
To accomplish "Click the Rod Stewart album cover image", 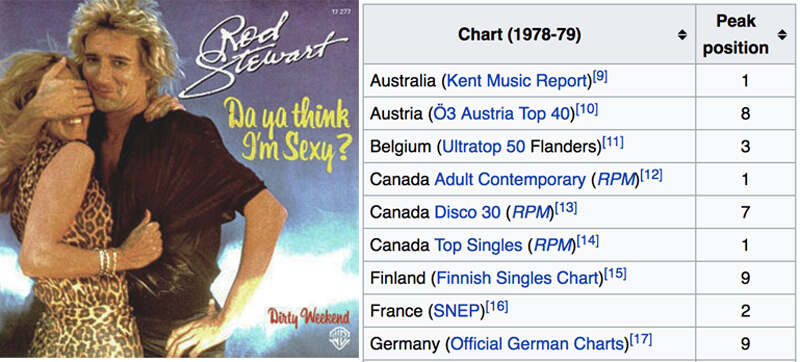I will (179, 179).
